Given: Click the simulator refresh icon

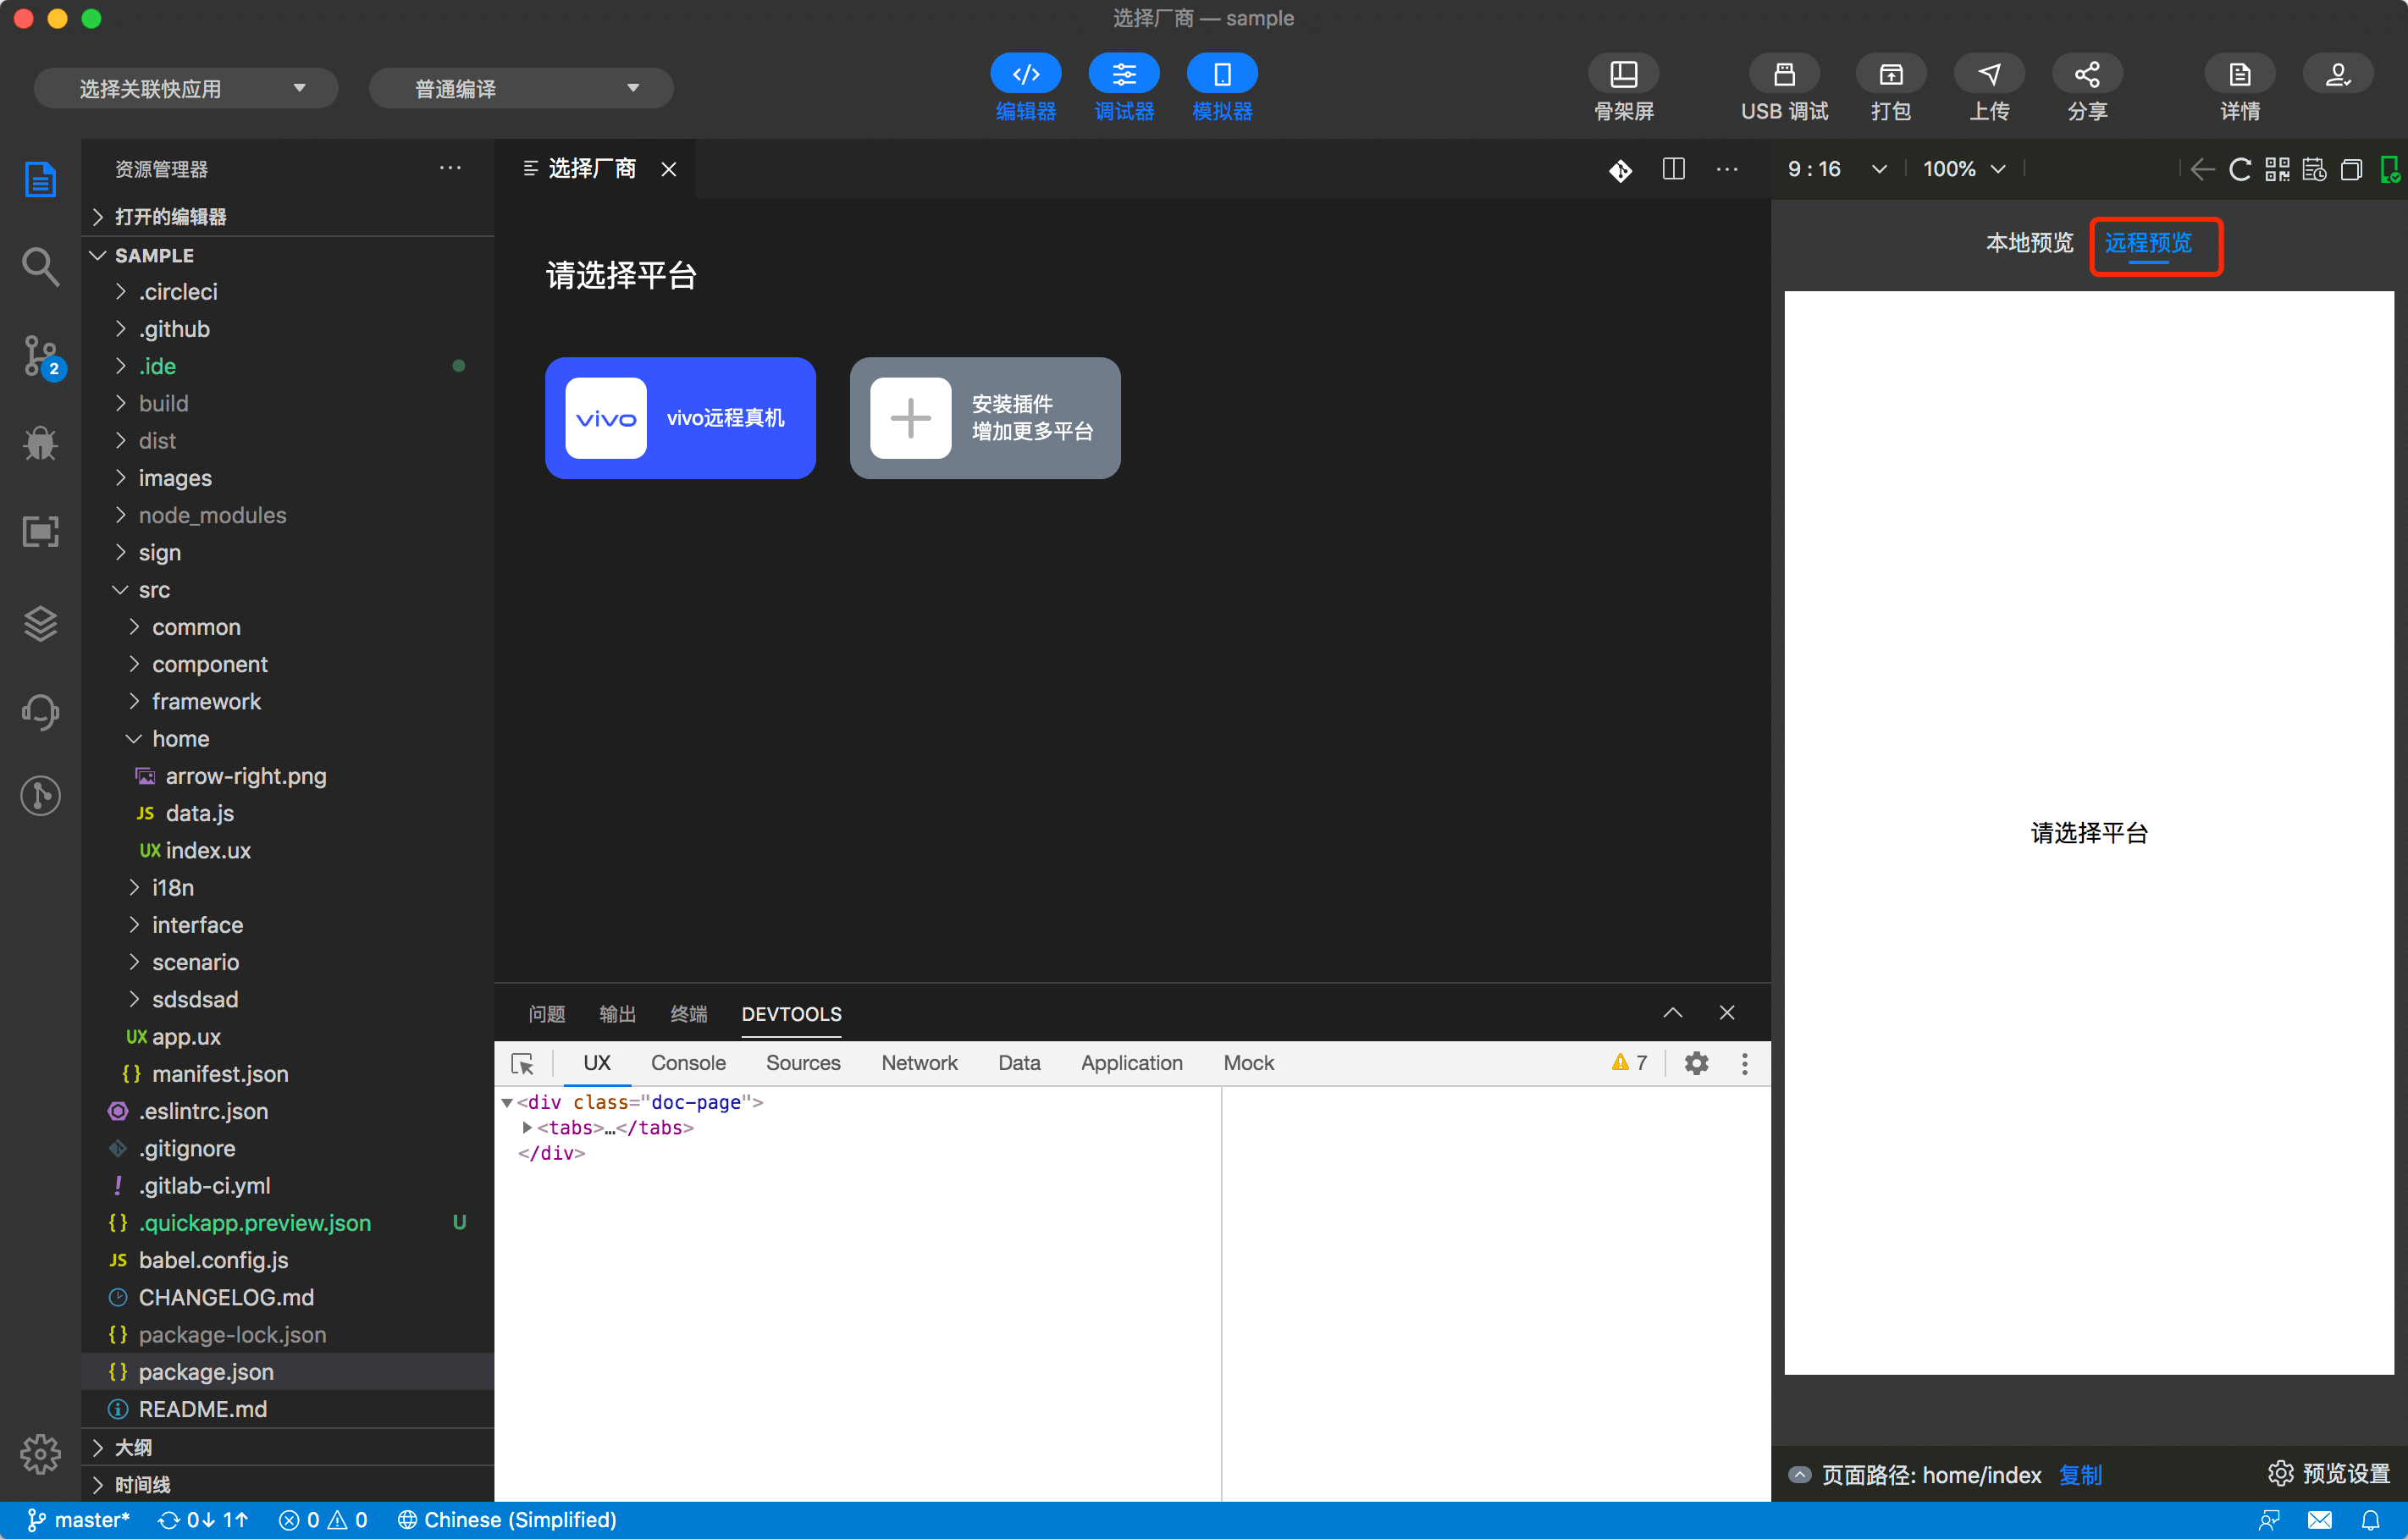Looking at the screenshot, I should click(x=2240, y=169).
